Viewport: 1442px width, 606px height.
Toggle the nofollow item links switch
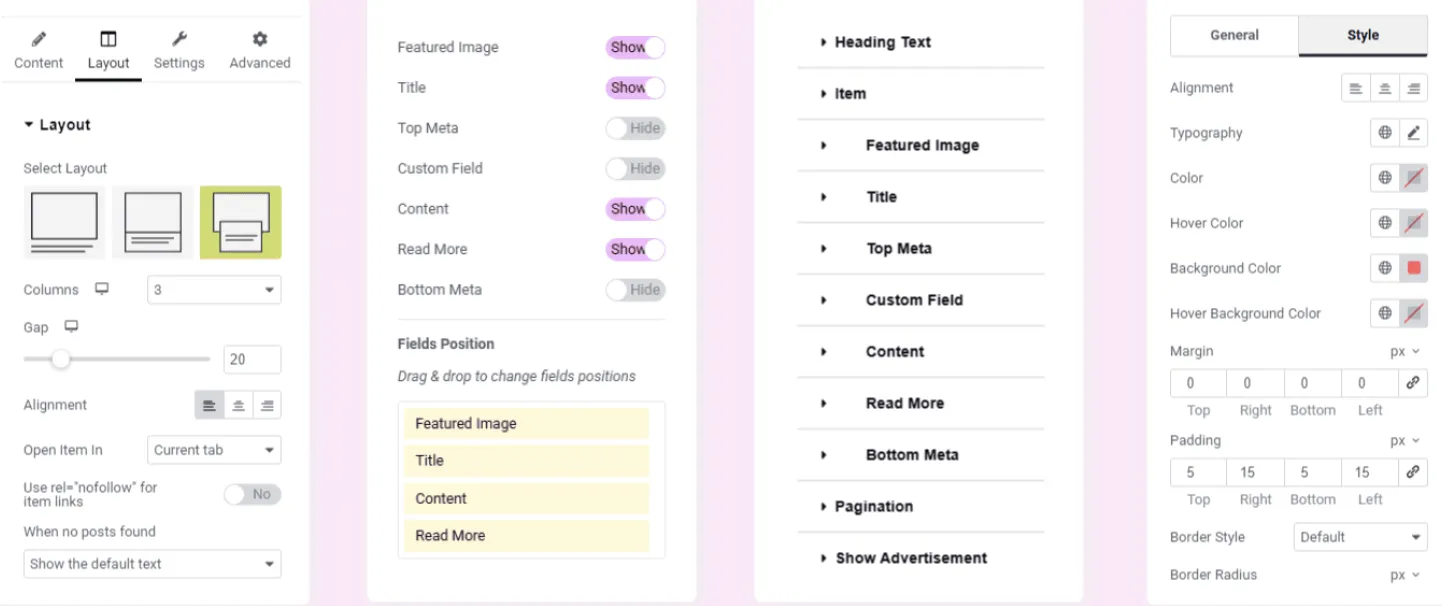[253, 494]
